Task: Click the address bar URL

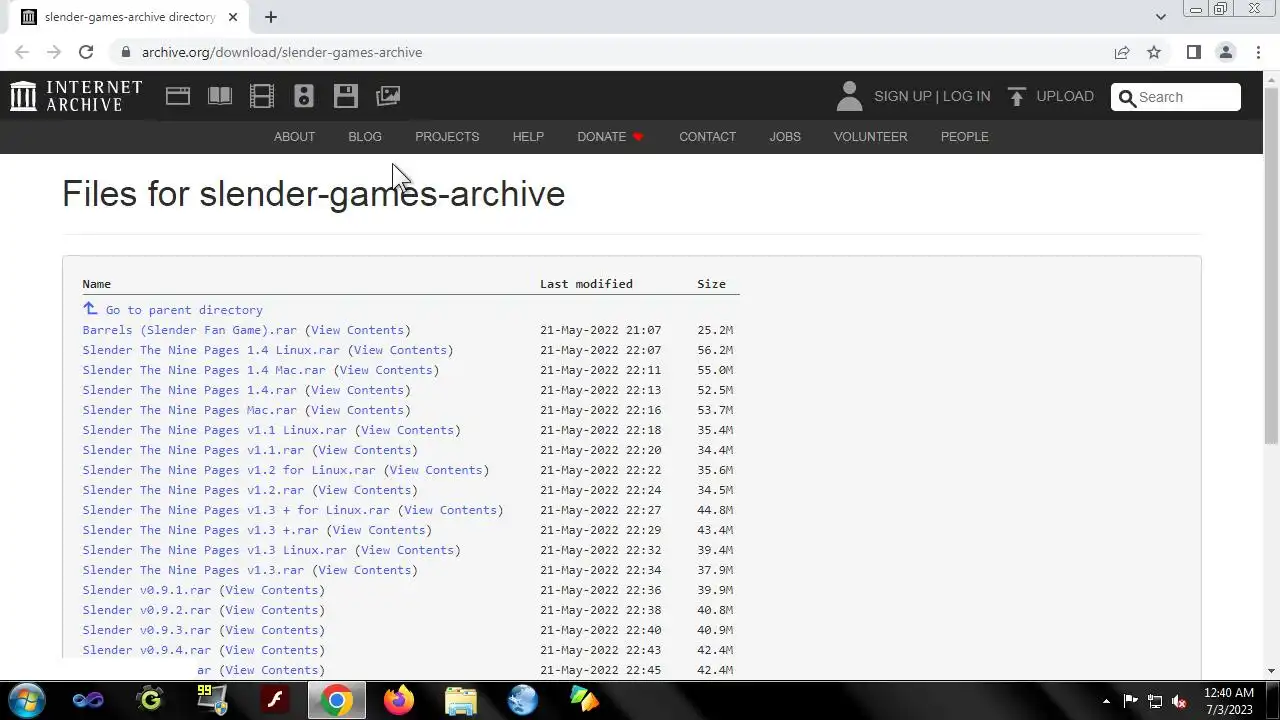Action: [282, 52]
